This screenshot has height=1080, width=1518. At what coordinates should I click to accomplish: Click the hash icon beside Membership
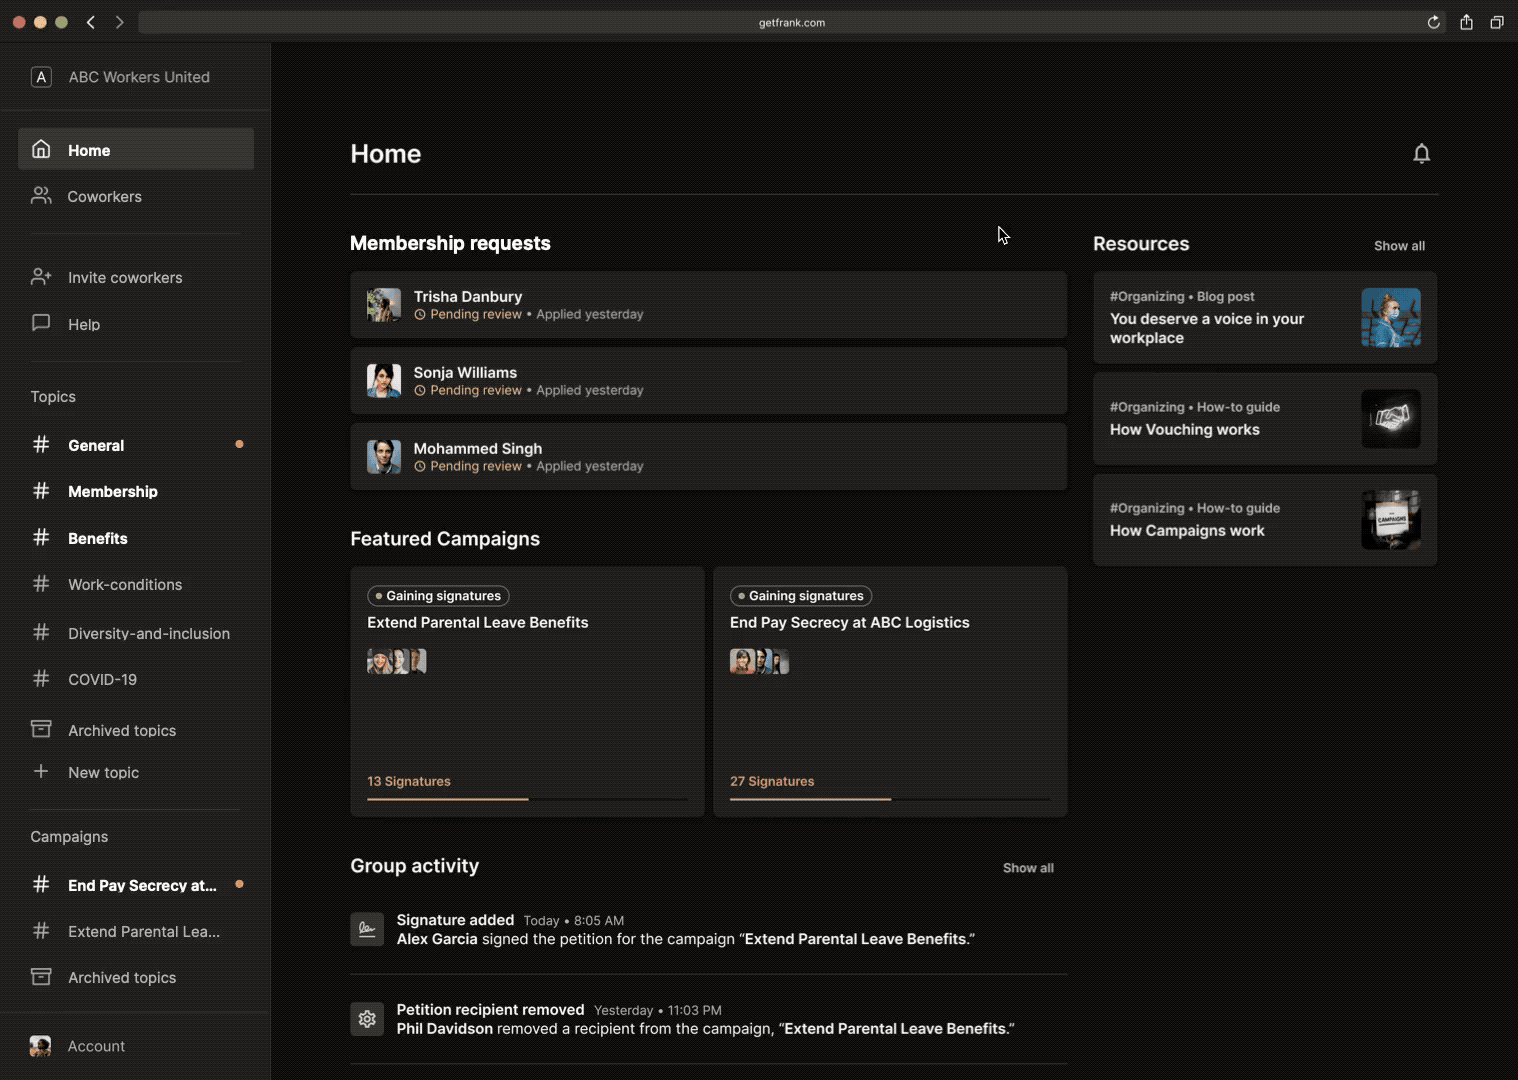pyautogui.click(x=41, y=490)
